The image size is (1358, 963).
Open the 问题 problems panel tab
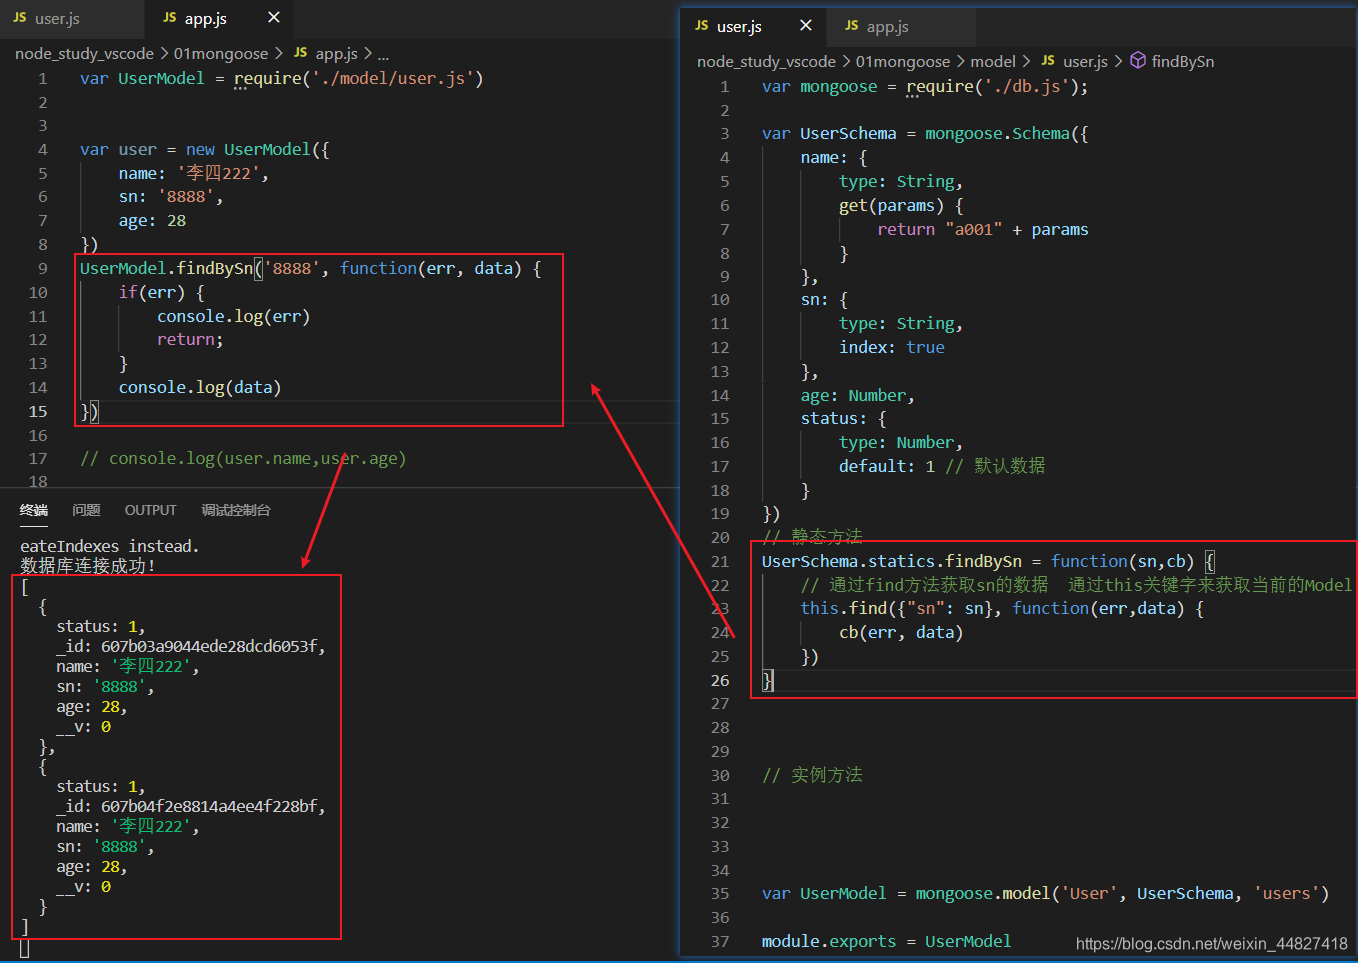(x=86, y=510)
